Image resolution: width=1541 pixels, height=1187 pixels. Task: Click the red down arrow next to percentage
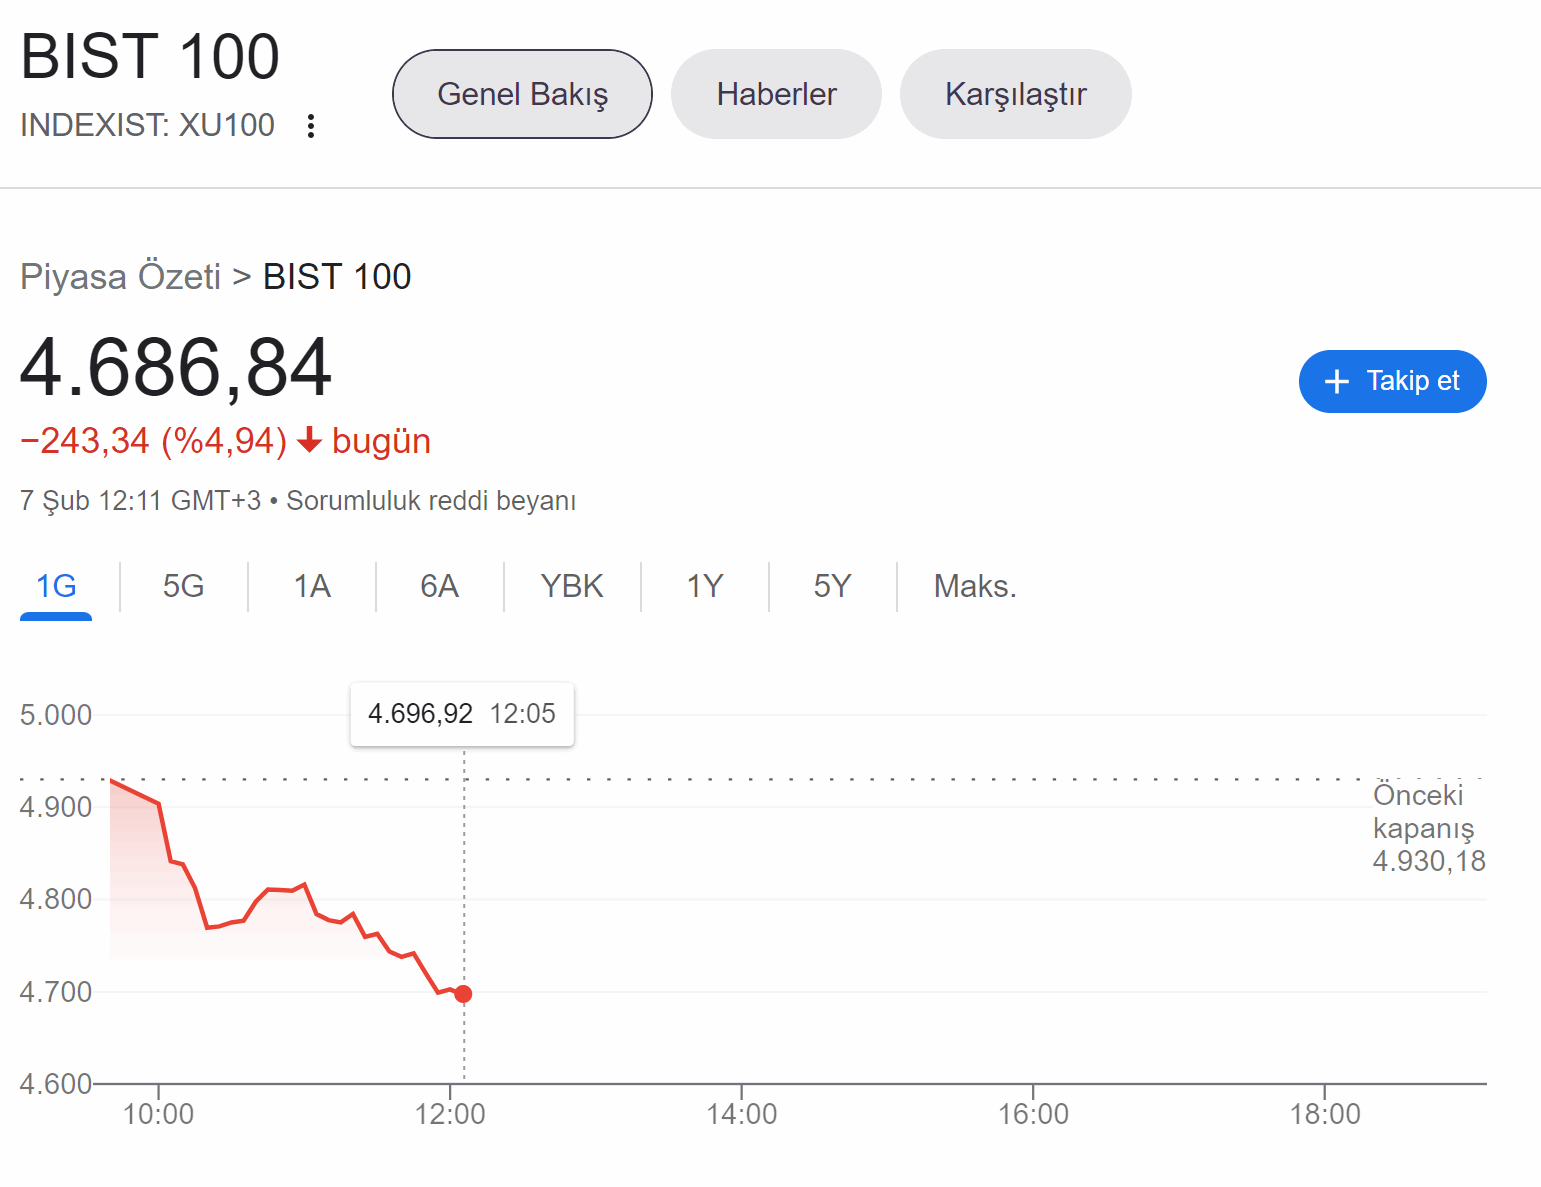tap(310, 440)
